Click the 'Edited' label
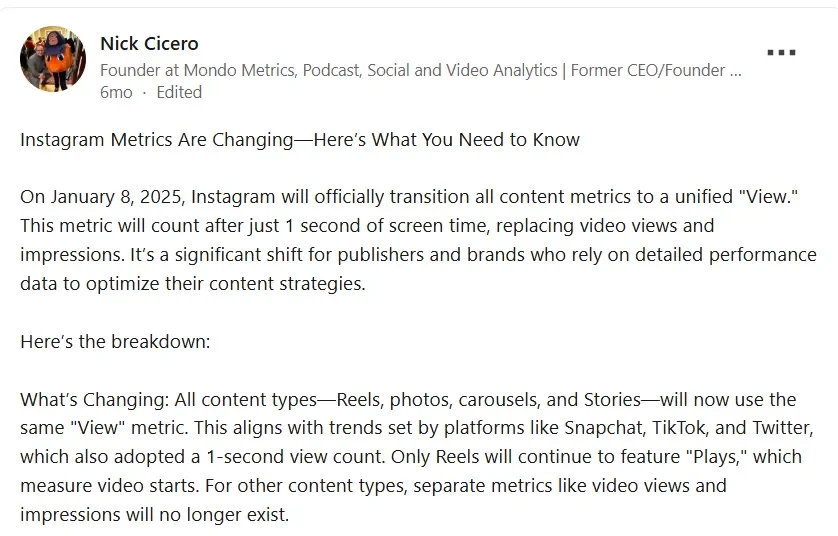The width and height of the screenshot is (838, 536). tap(179, 92)
